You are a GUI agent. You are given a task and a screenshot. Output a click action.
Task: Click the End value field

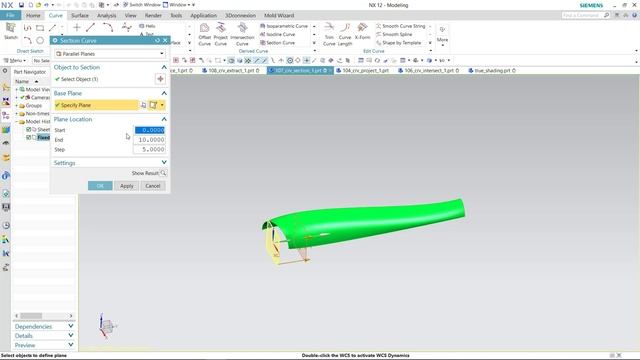[x=150, y=140]
